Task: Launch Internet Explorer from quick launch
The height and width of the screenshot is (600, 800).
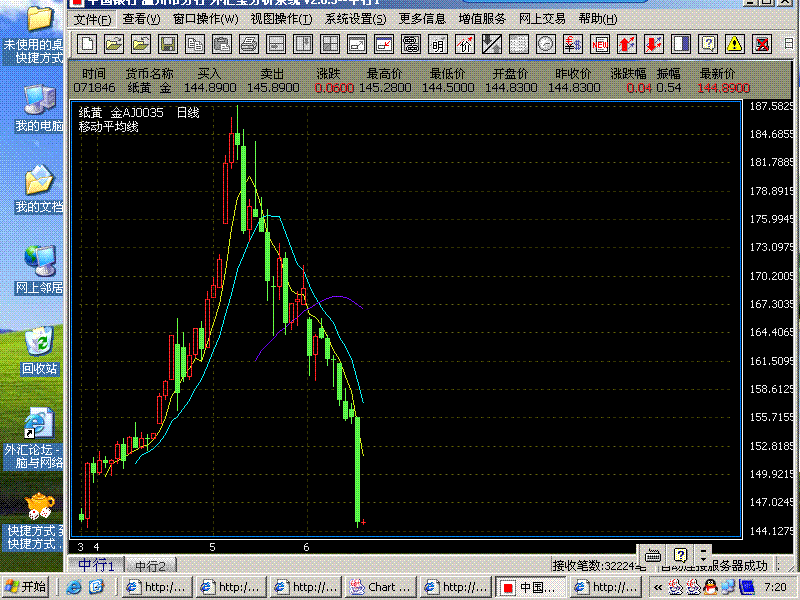Action: 73,587
